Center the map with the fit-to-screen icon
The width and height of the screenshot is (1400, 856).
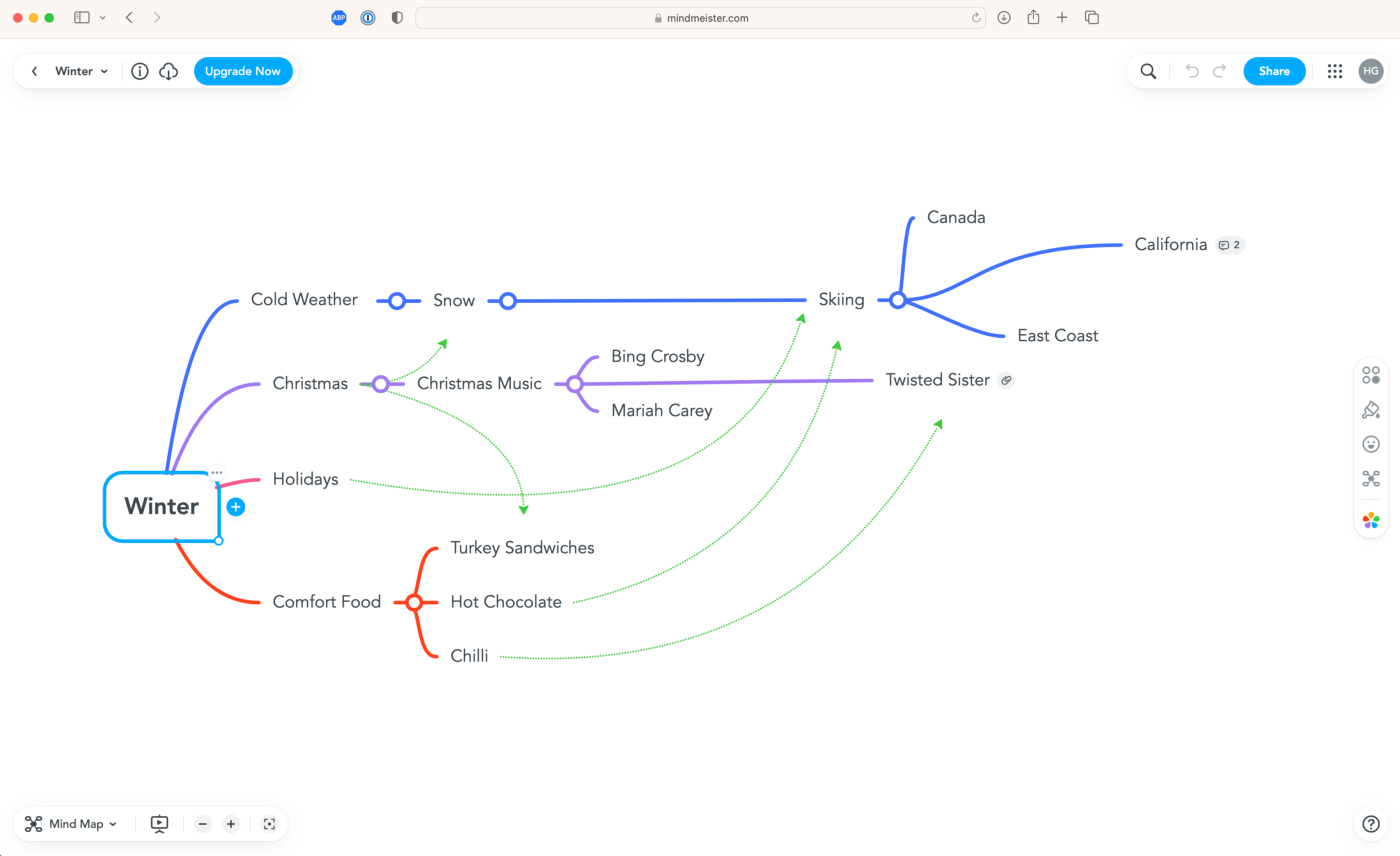pos(269,824)
